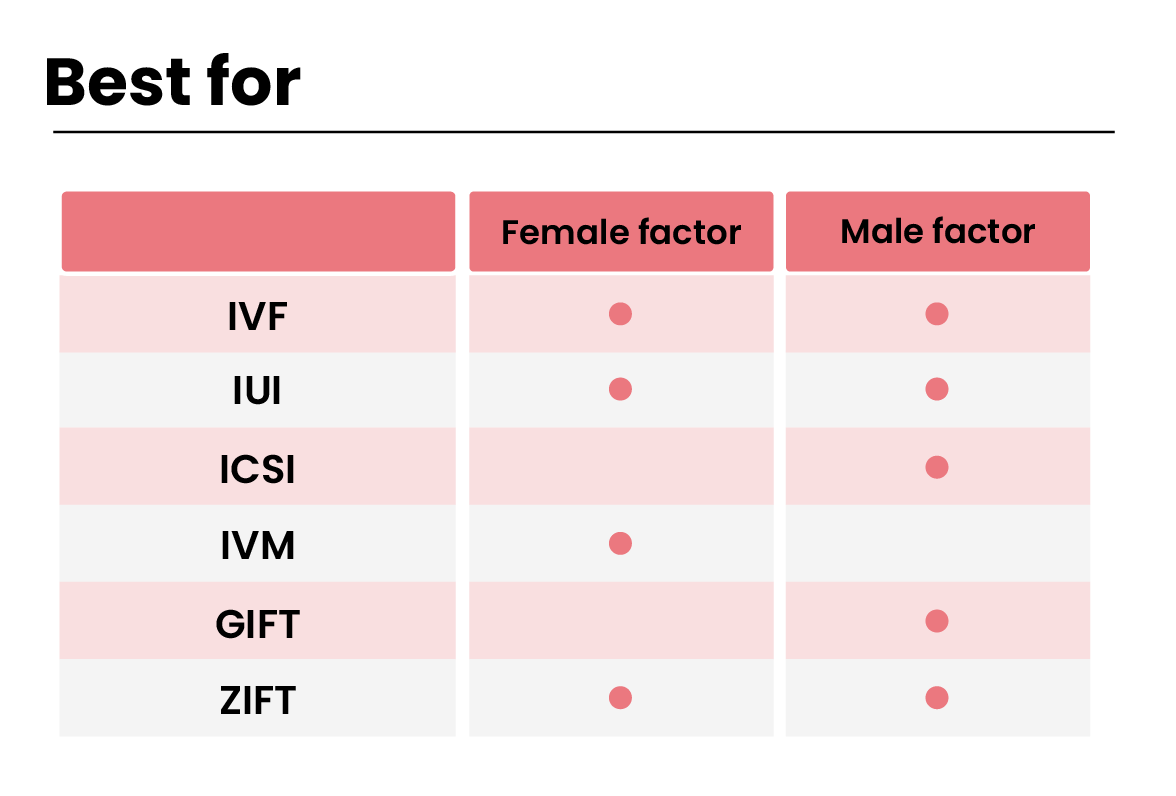Click the Best for heading
Screen dimensions: 1176x796
pyautogui.click(x=172, y=81)
